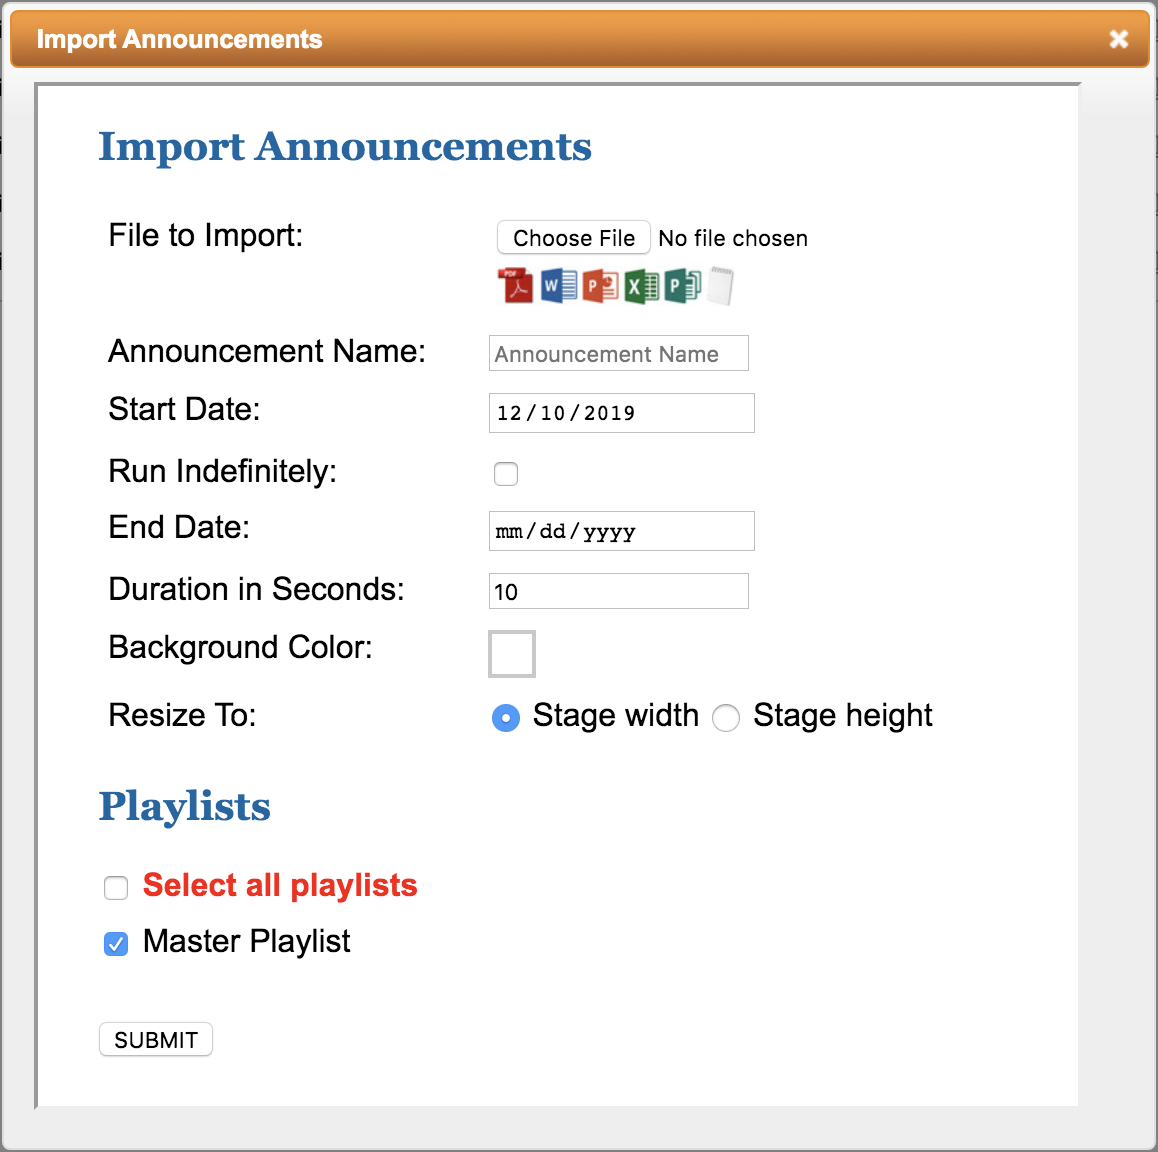This screenshot has width=1158, height=1152.
Task: Click the PDF file type icon
Action: click(516, 286)
